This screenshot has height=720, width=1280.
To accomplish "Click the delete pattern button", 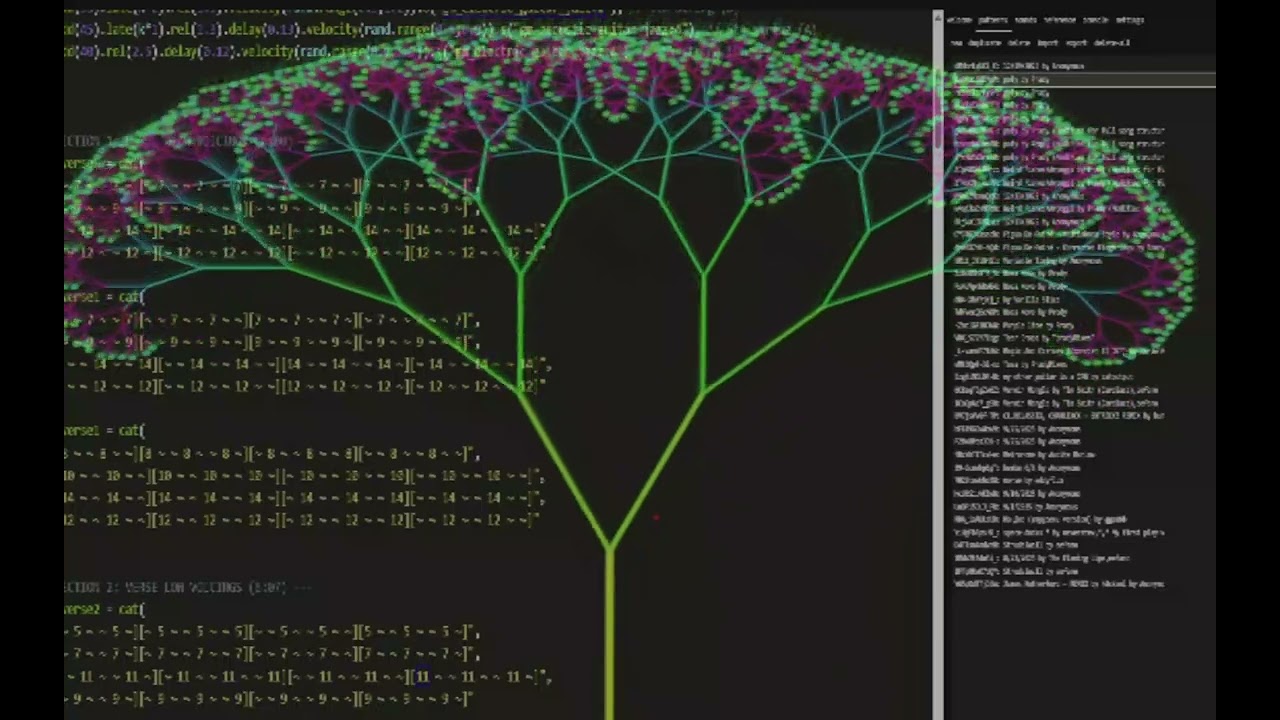I will pyautogui.click(x=1018, y=43).
